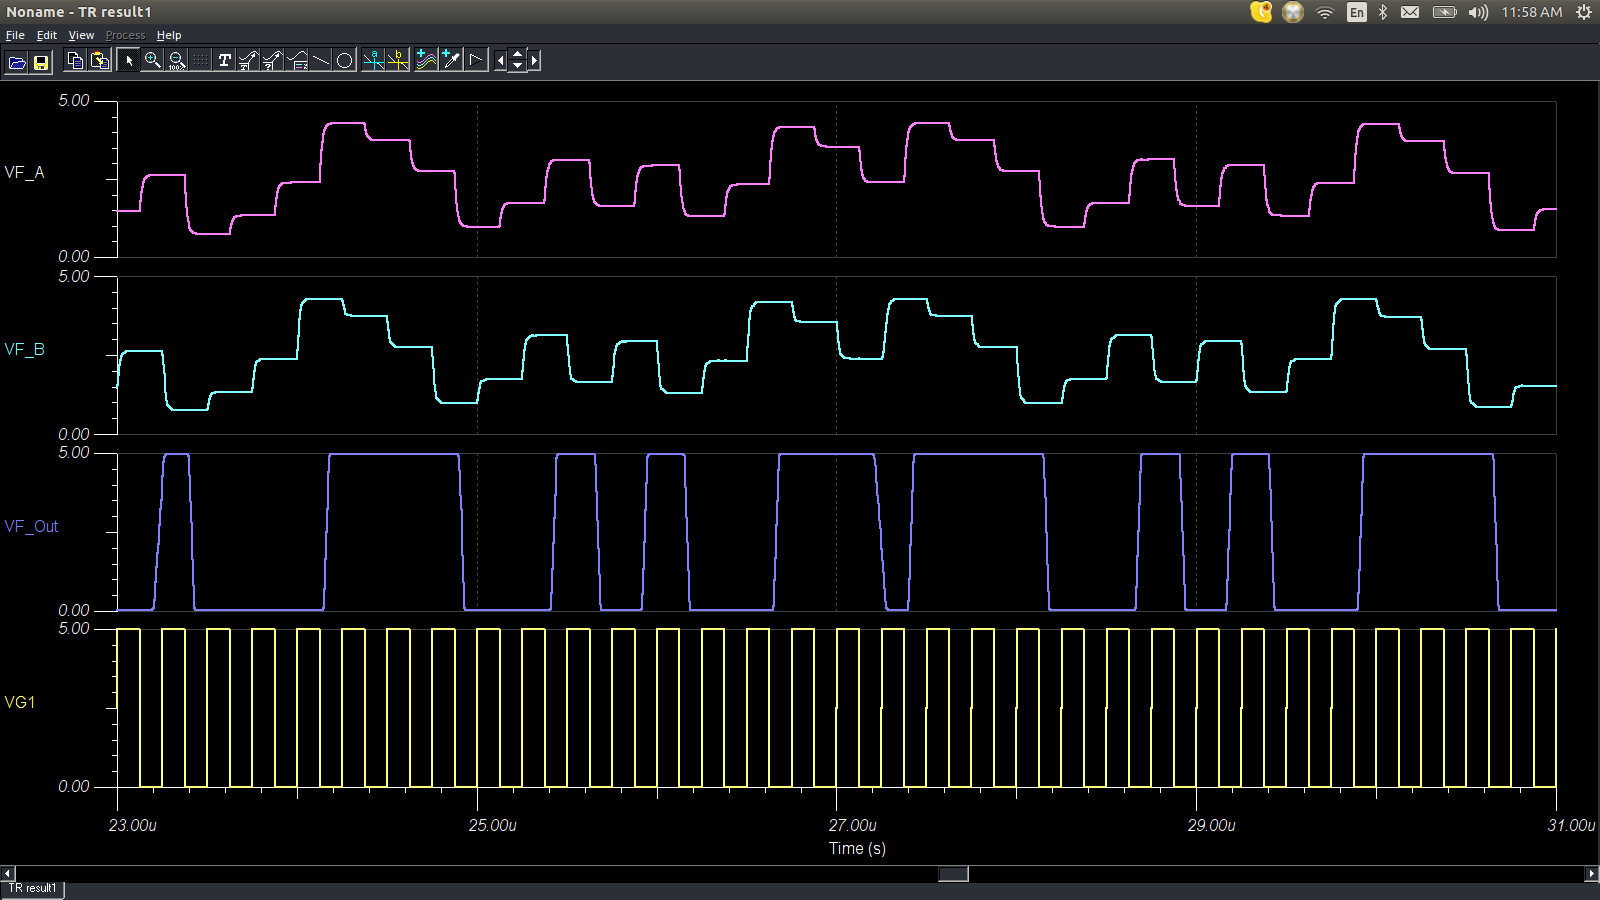Screen dimensions: 1600x900
Task: Select the Text annotation tool
Action: (224, 60)
